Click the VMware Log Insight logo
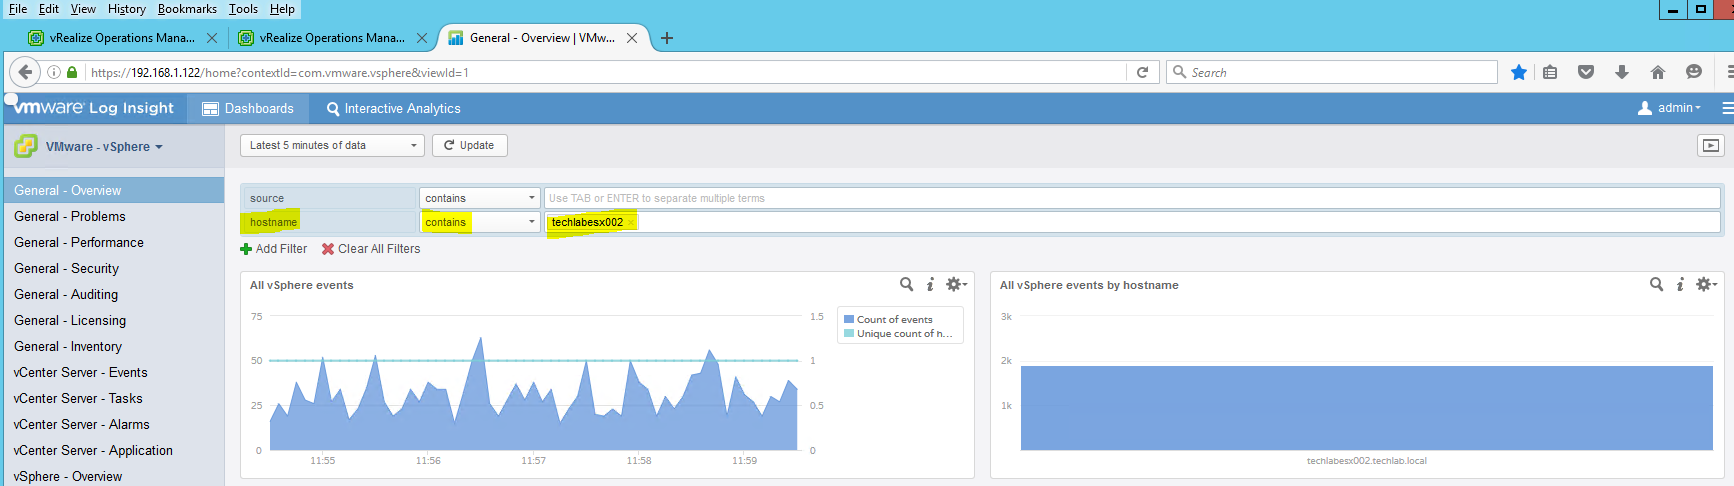The image size is (1734, 486). (93, 107)
